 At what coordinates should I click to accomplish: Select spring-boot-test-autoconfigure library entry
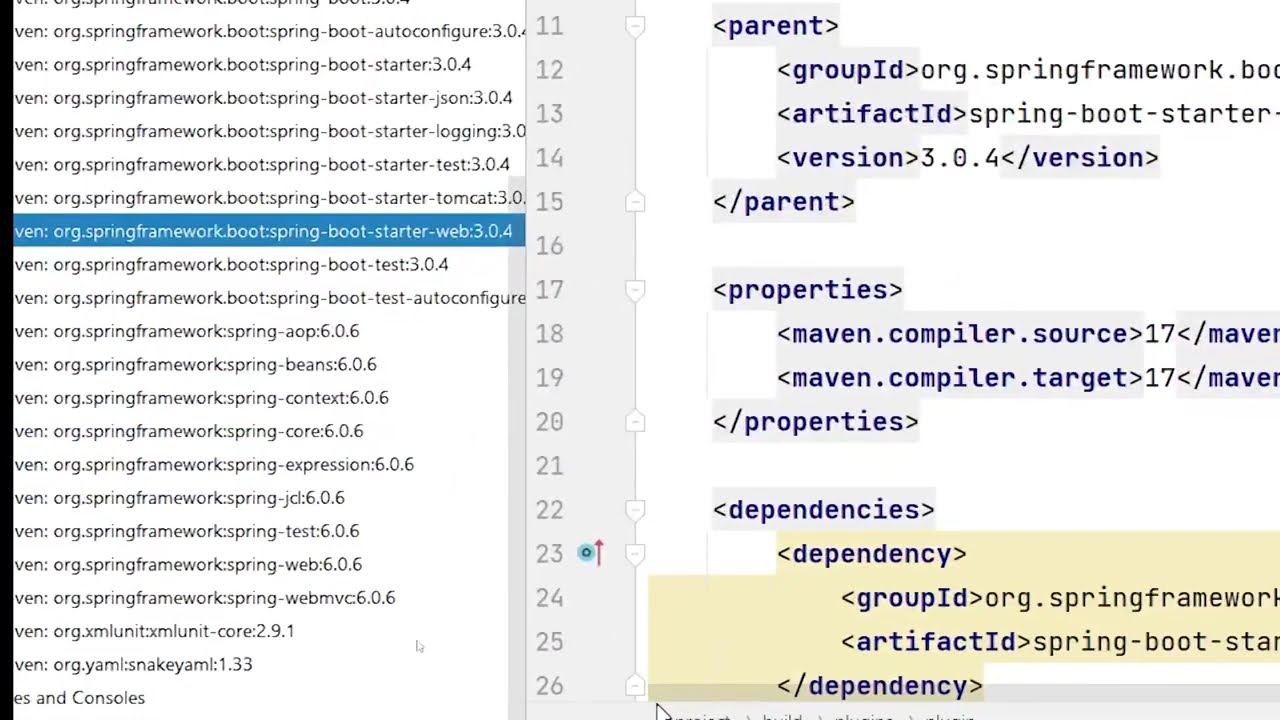click(270, 298)
